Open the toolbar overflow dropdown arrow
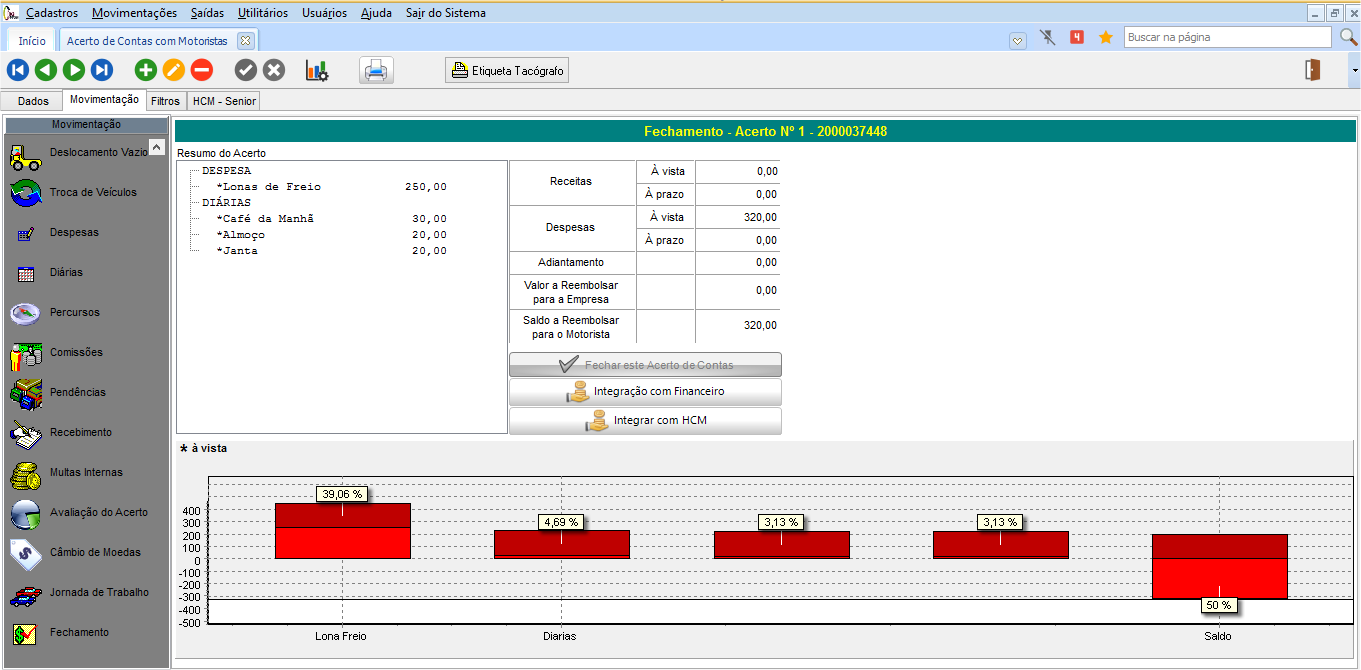Screen dimensions: 1361x670 1354,71
